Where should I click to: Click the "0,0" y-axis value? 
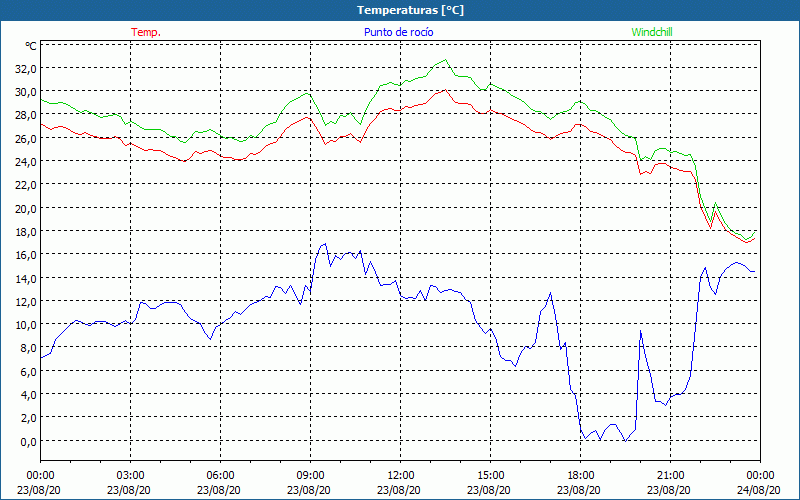[x=29, y=441]
